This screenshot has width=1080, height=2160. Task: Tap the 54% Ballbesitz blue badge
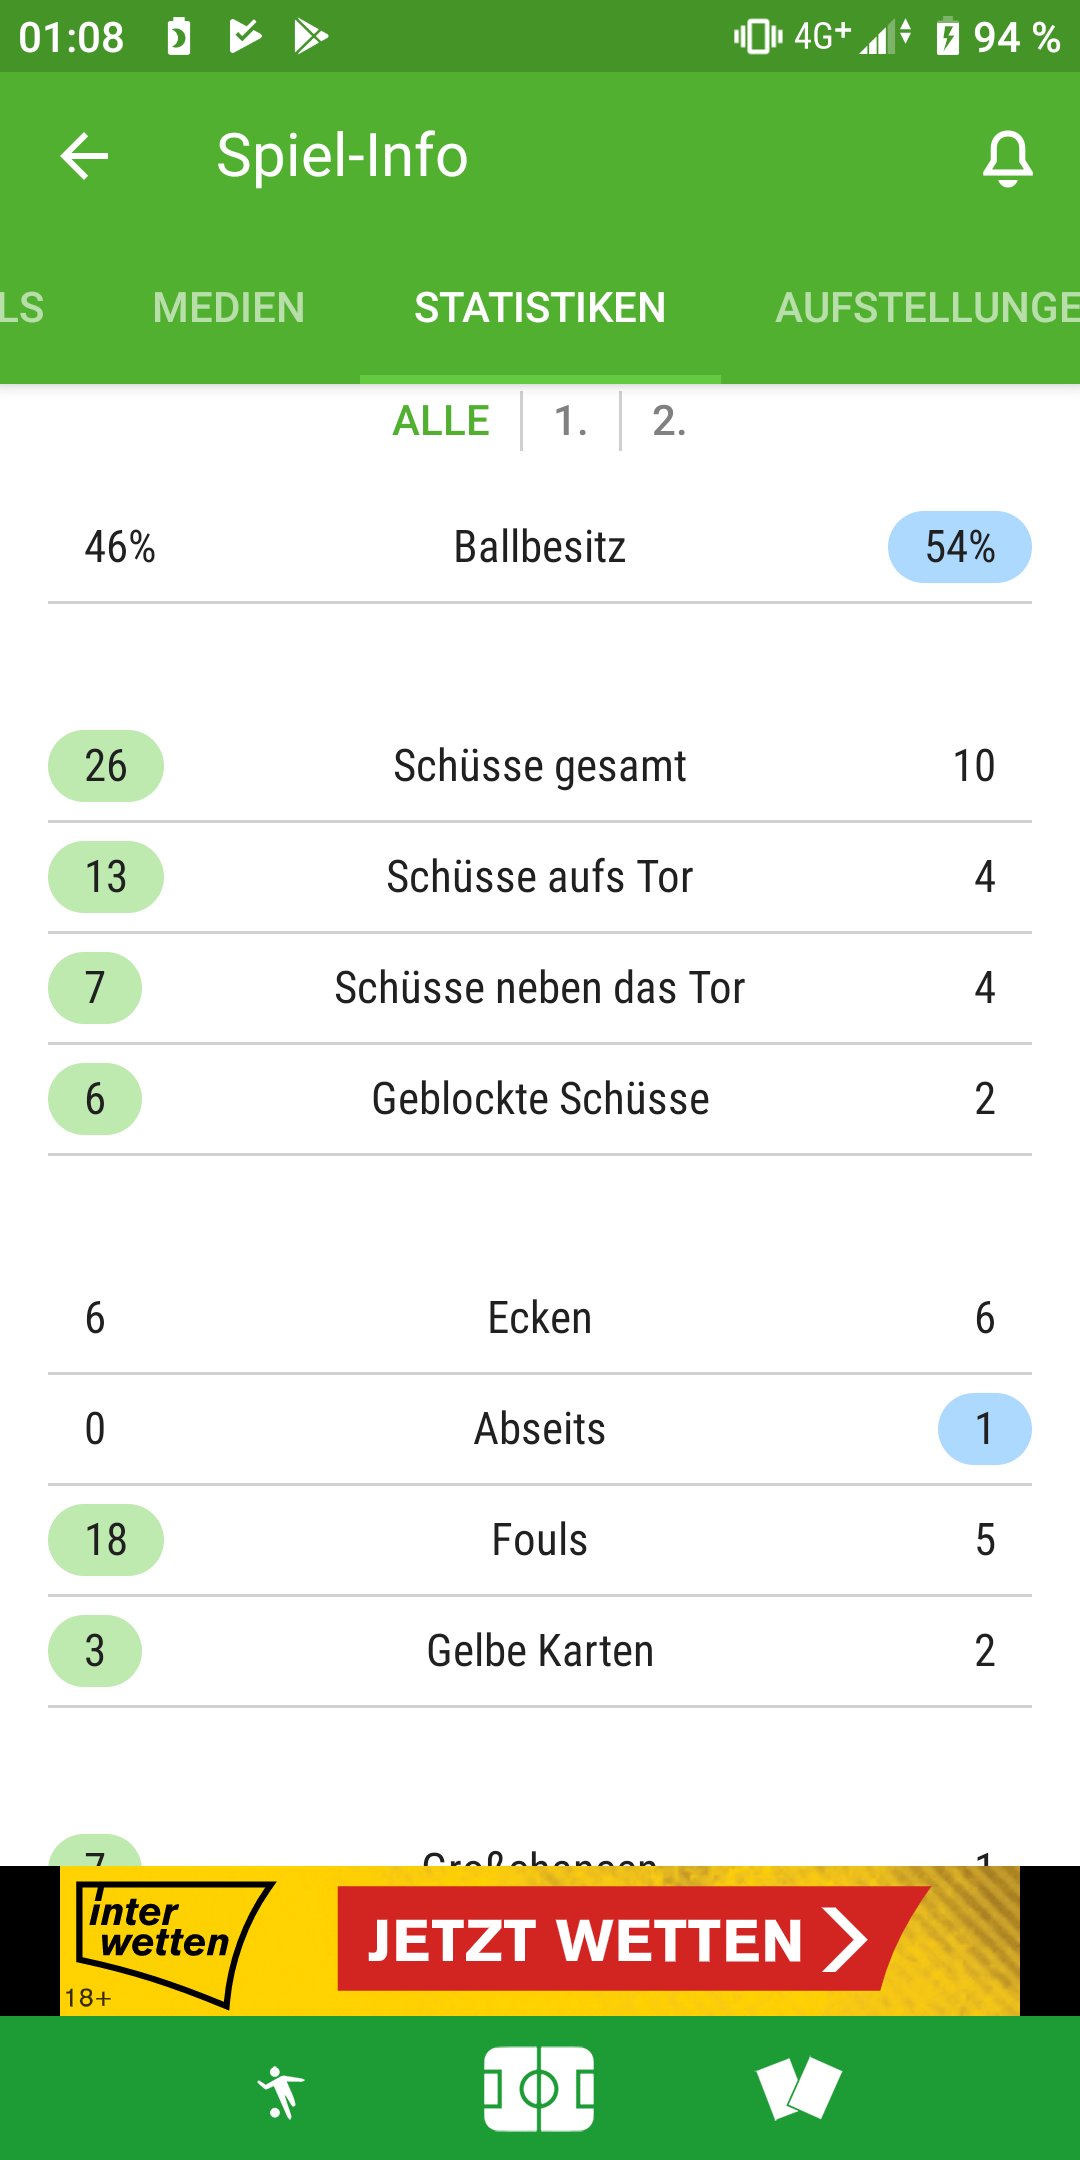tap(960, 547)
